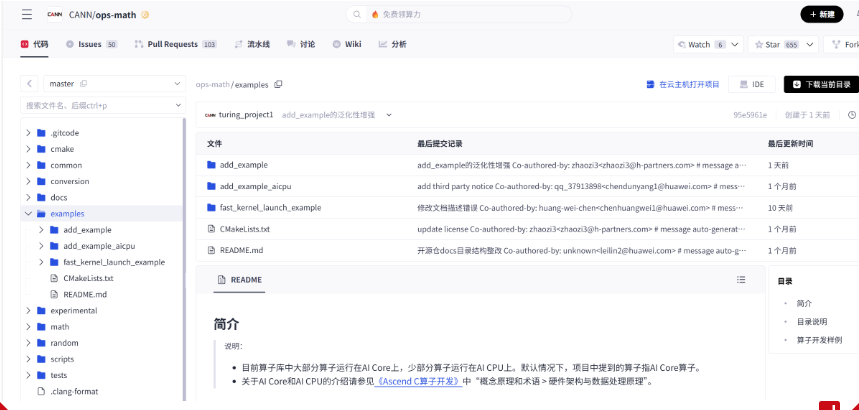This screenshot has width=859, height=410.
Task: Watch the ops-math repository
Action: click(700, 44)
